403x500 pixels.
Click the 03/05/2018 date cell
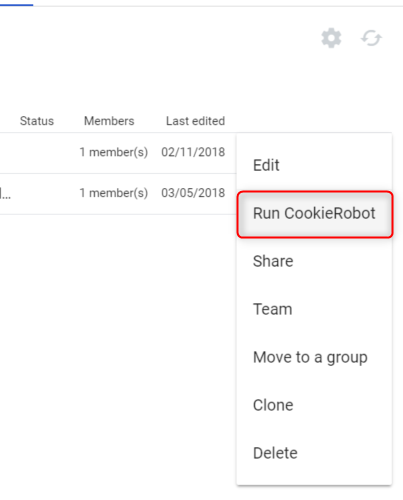[193, 193]
